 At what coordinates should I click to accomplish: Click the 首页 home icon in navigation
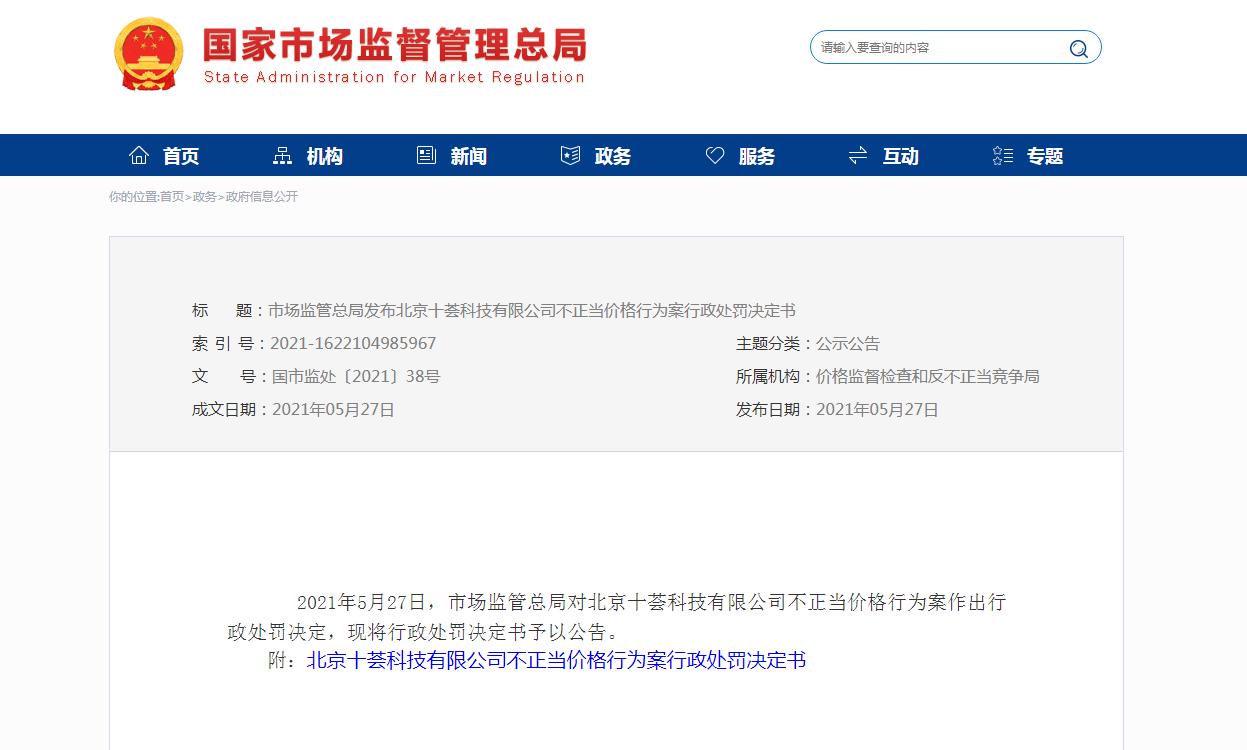[x=139, y=154]
